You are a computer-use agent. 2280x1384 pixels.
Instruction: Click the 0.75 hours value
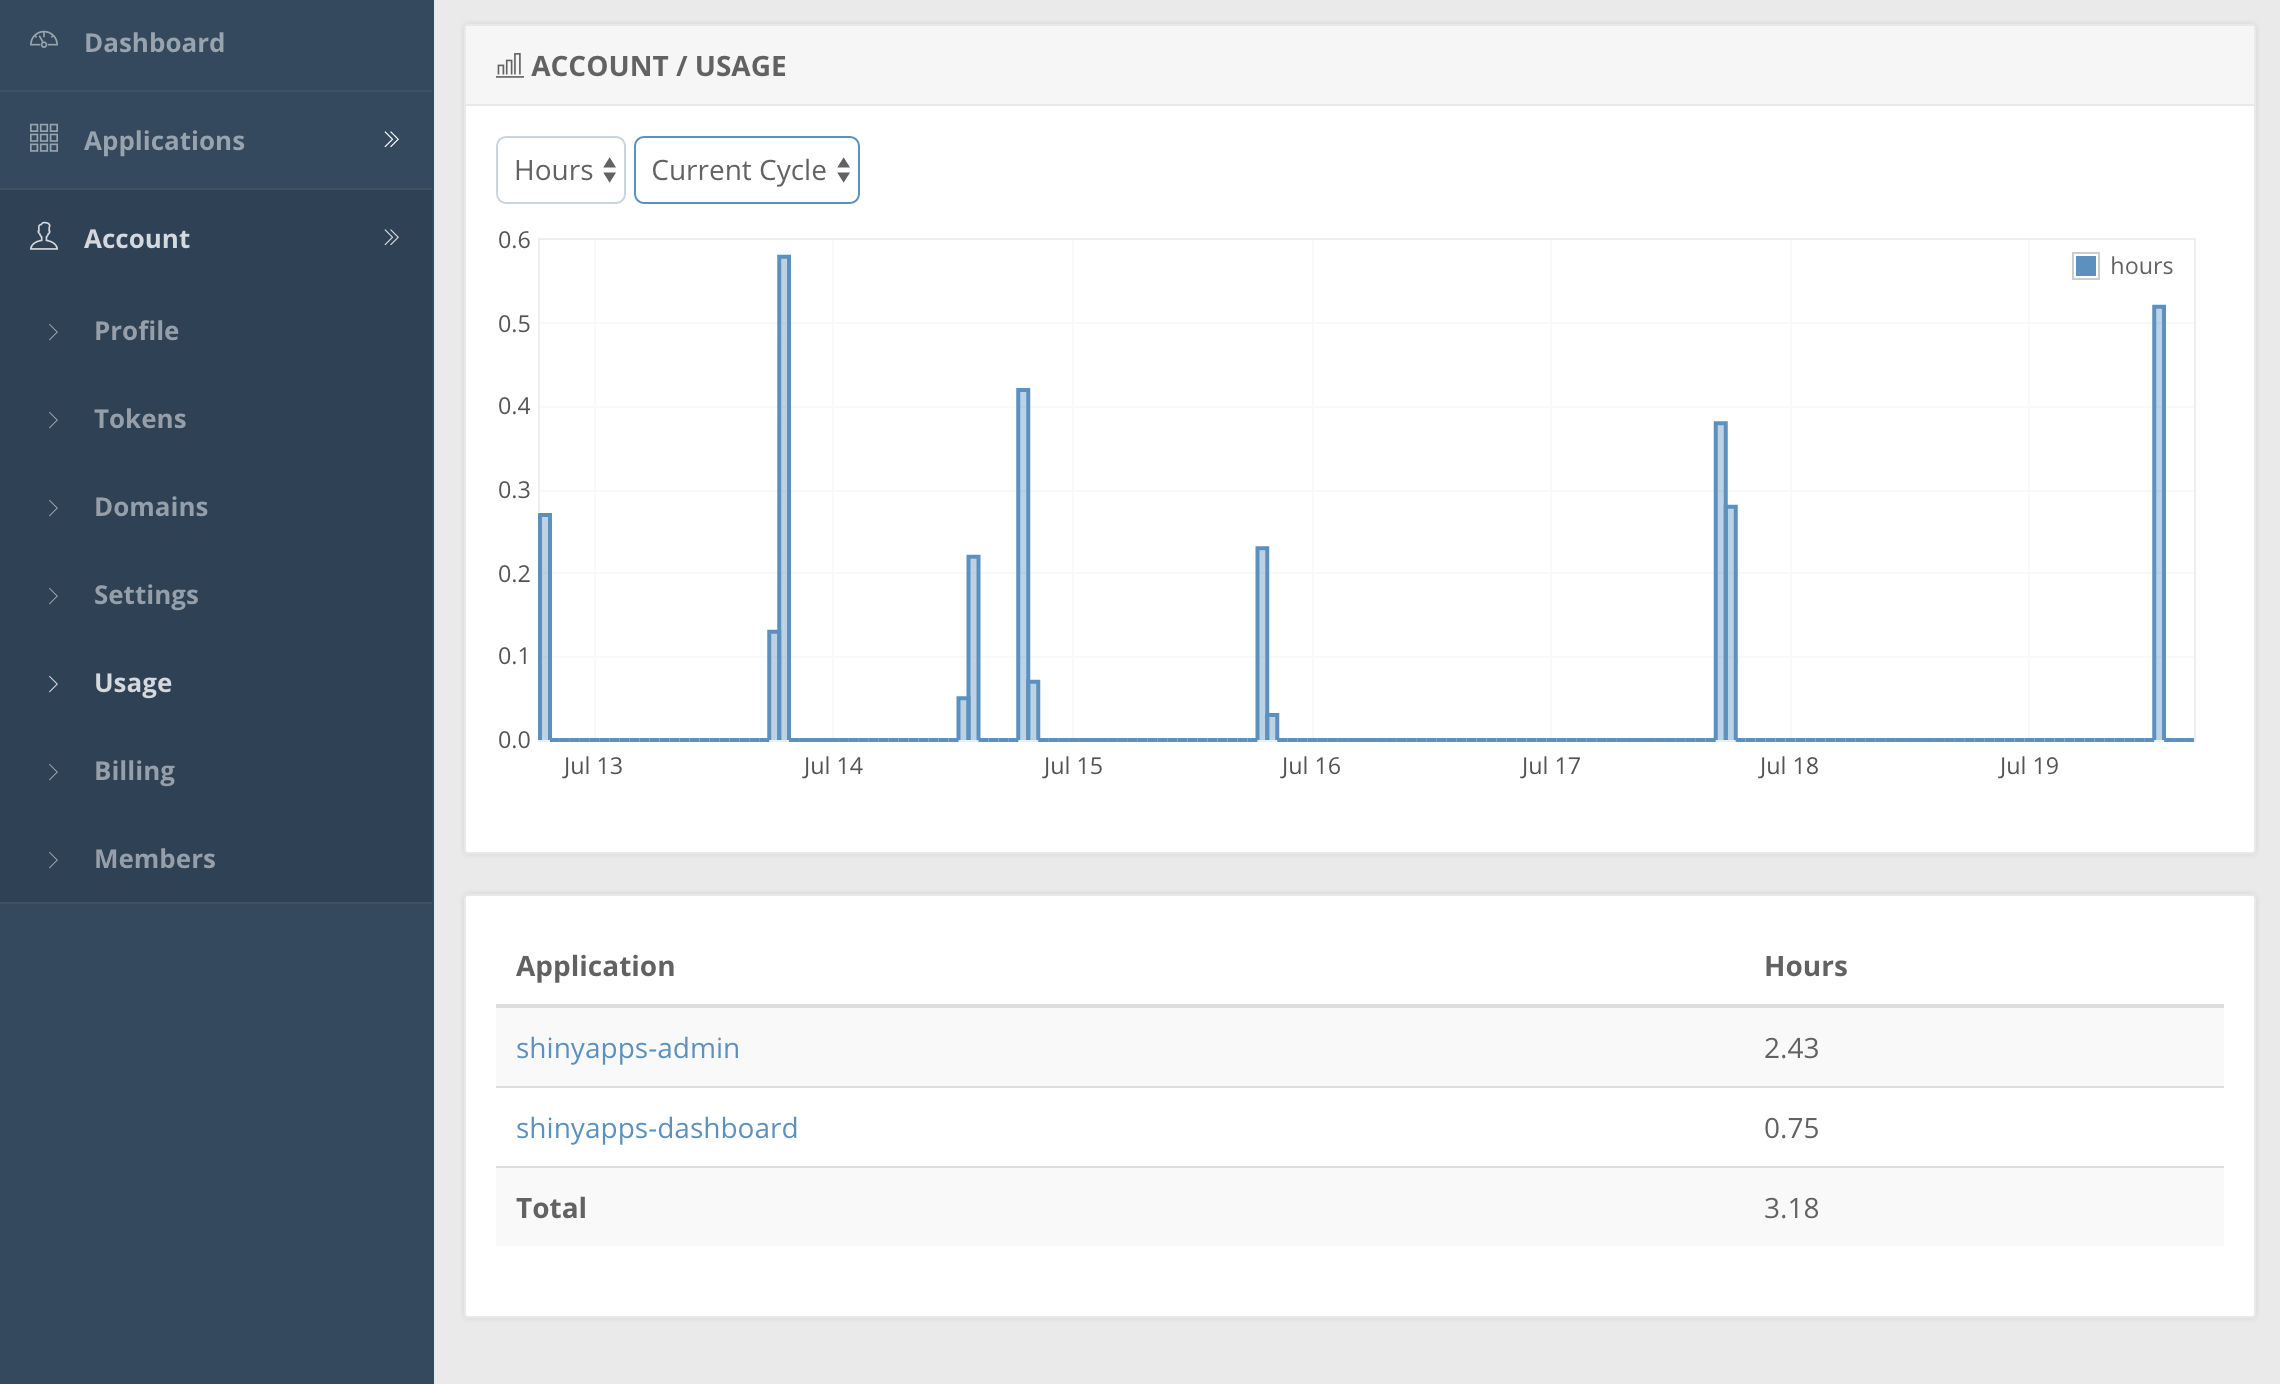point(1791,1128)
